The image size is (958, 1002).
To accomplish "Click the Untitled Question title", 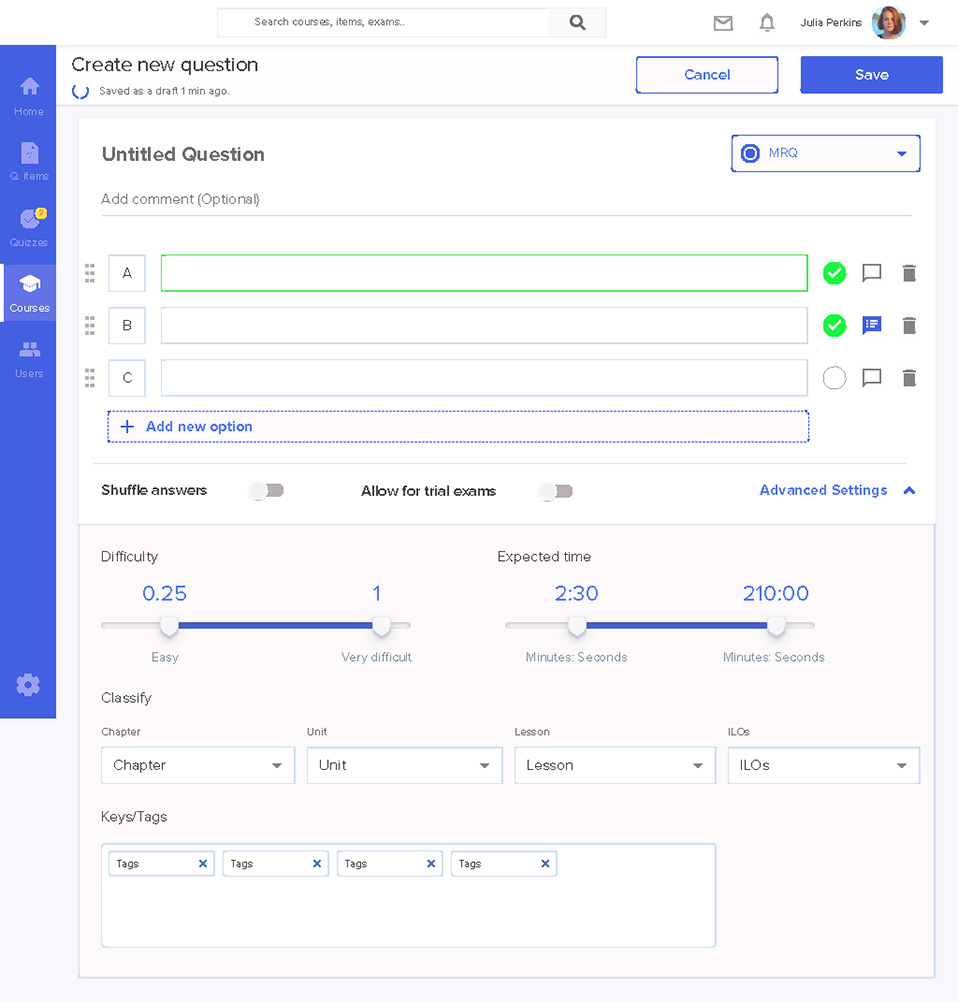I will coord(183,155).
